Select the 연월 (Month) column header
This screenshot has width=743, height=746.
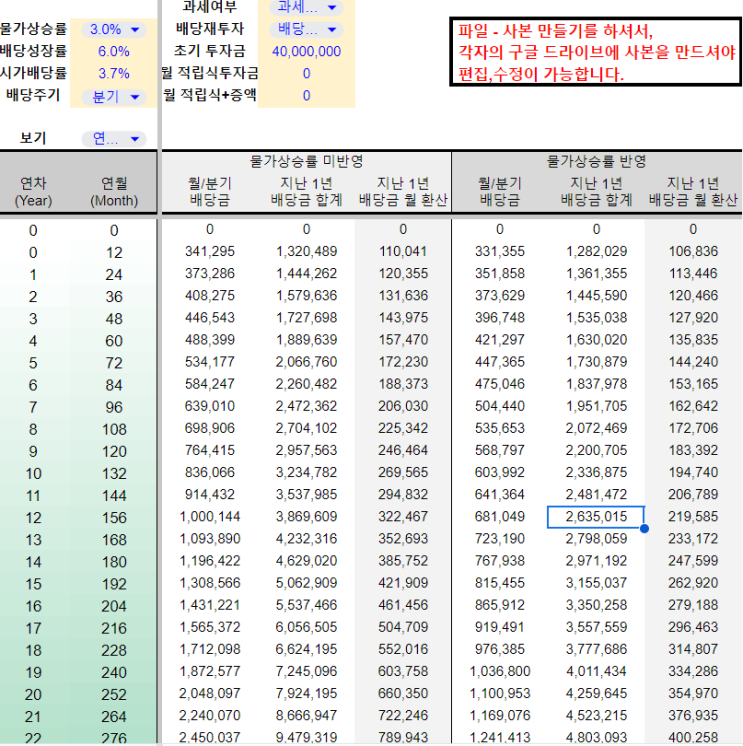114,191
